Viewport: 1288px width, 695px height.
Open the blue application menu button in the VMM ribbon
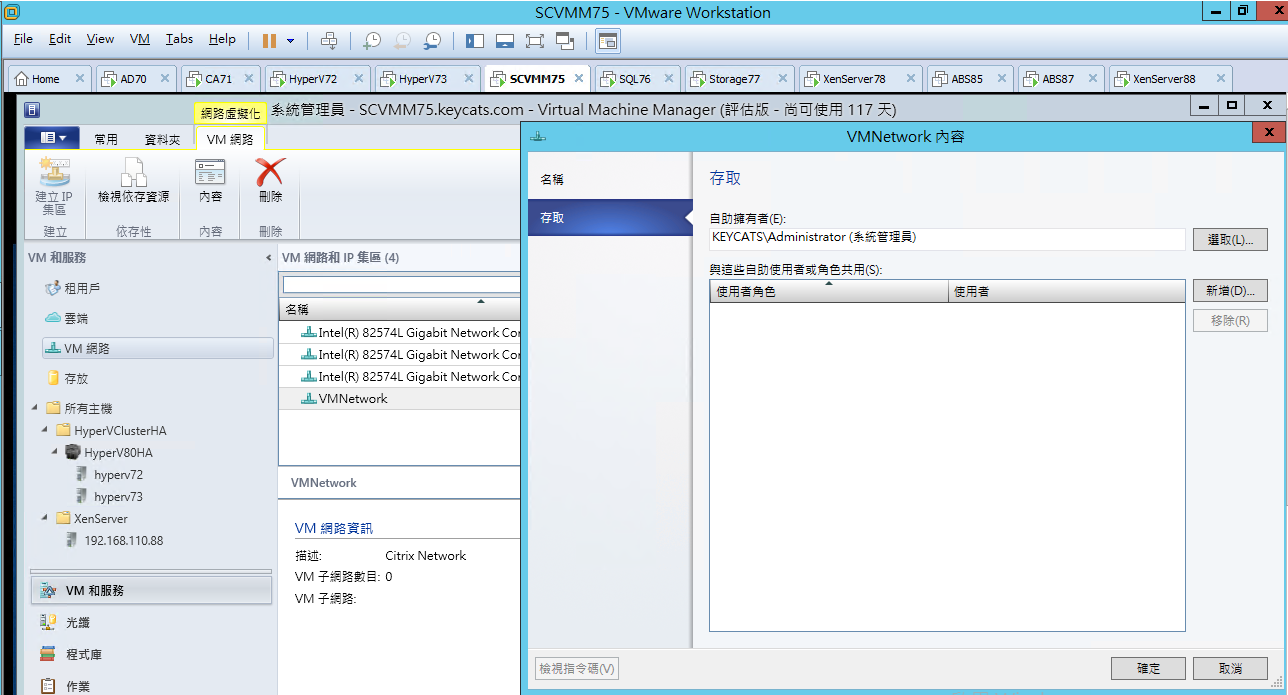[x=52, y=138]
